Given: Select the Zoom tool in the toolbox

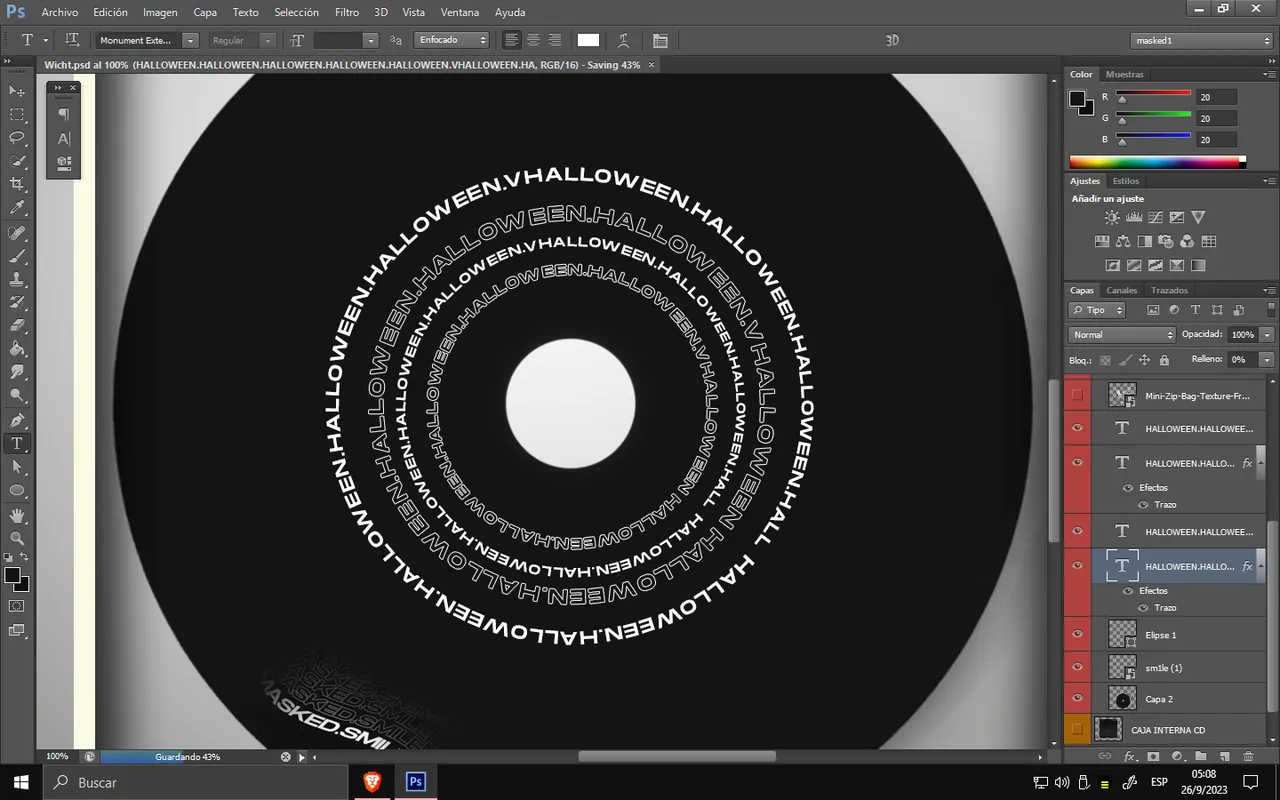Looking at the screenshot, I should point(17,539).
